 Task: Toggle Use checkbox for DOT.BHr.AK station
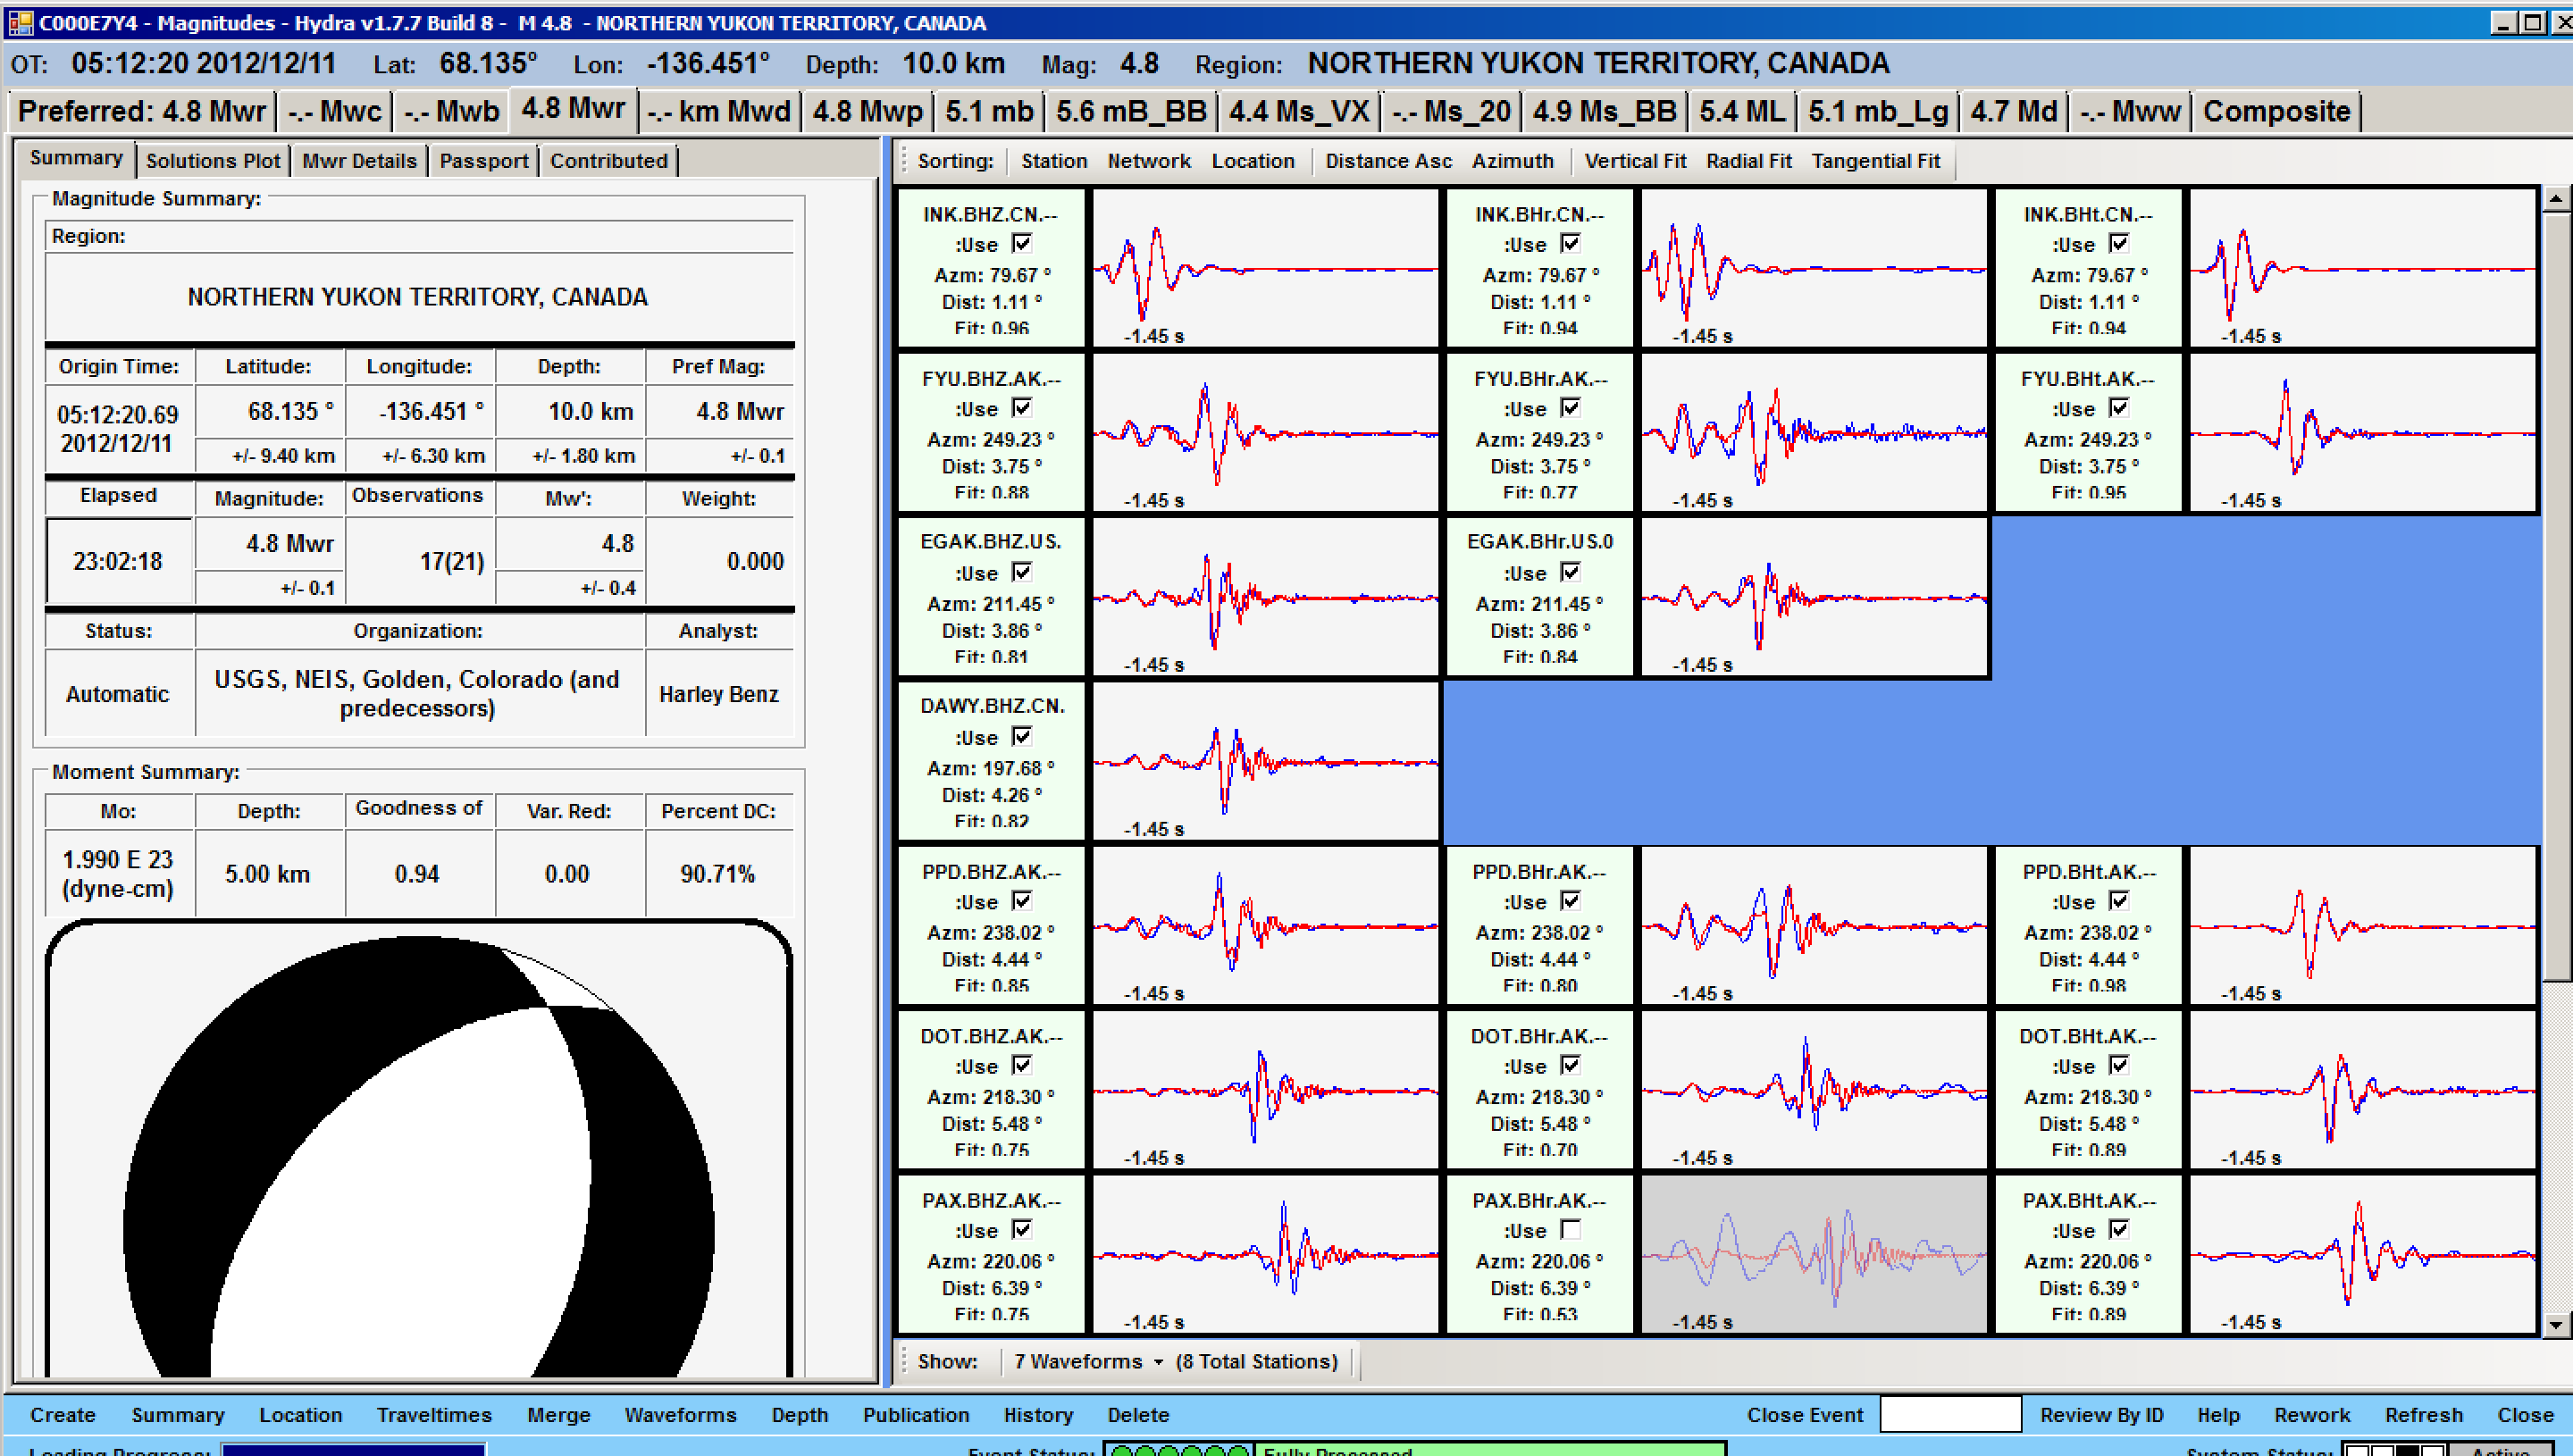[x=1570, y=1065]
